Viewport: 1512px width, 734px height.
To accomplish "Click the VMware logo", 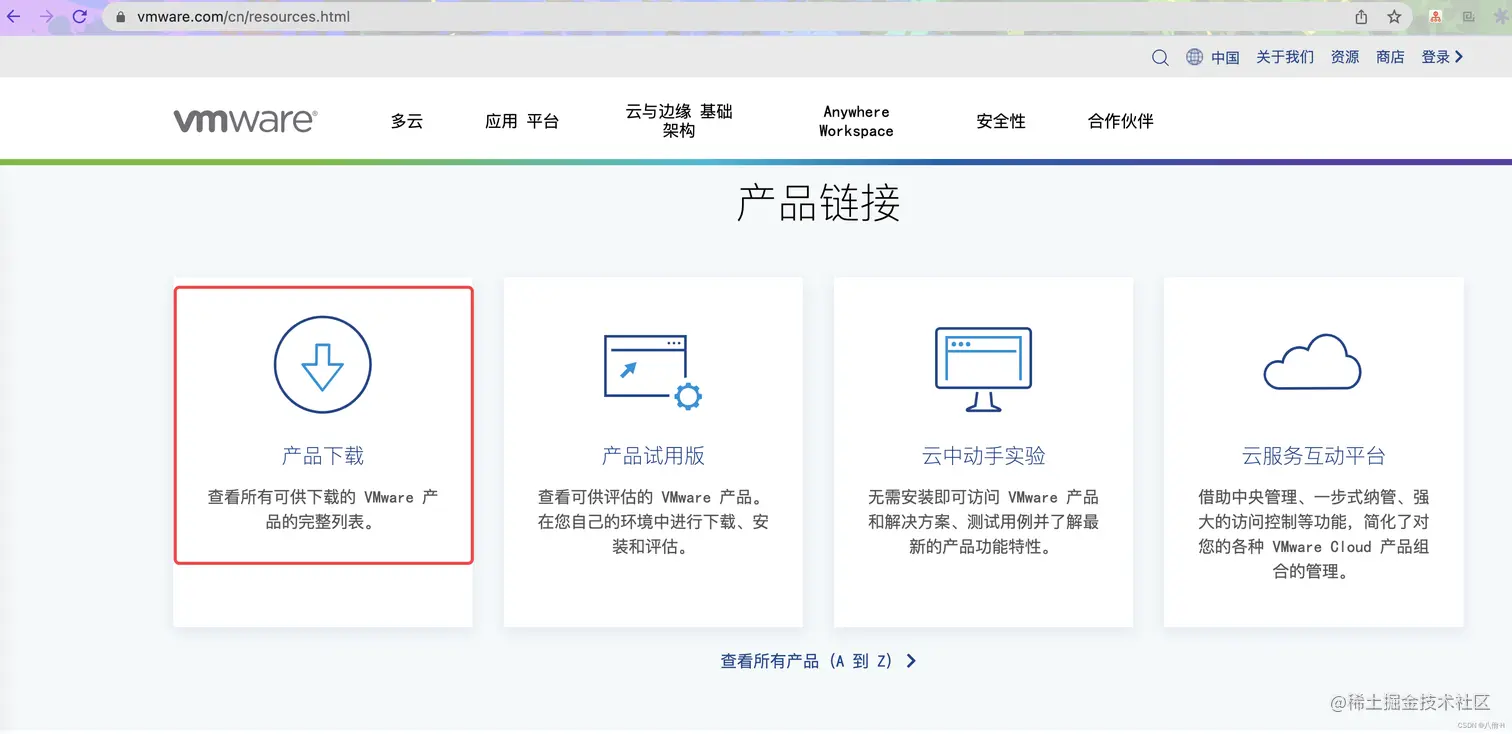I will coord(245,121).
